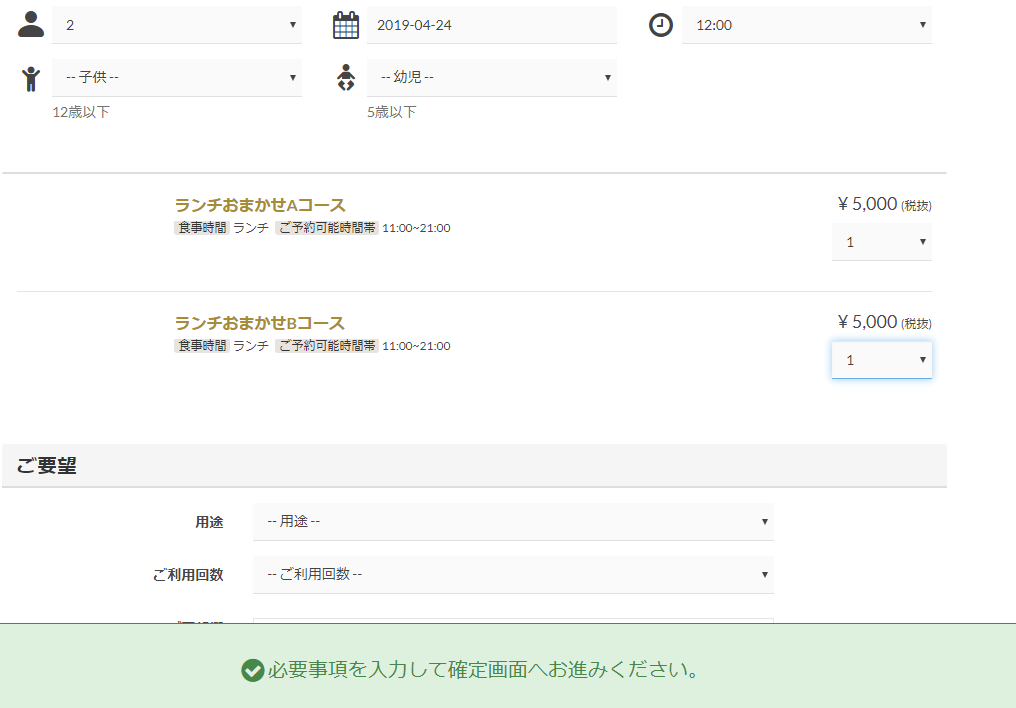Viewport: 1016px width, 708px height.
Task: Click the 食事時間 tag under Aコース
Action: pos(202,228)
